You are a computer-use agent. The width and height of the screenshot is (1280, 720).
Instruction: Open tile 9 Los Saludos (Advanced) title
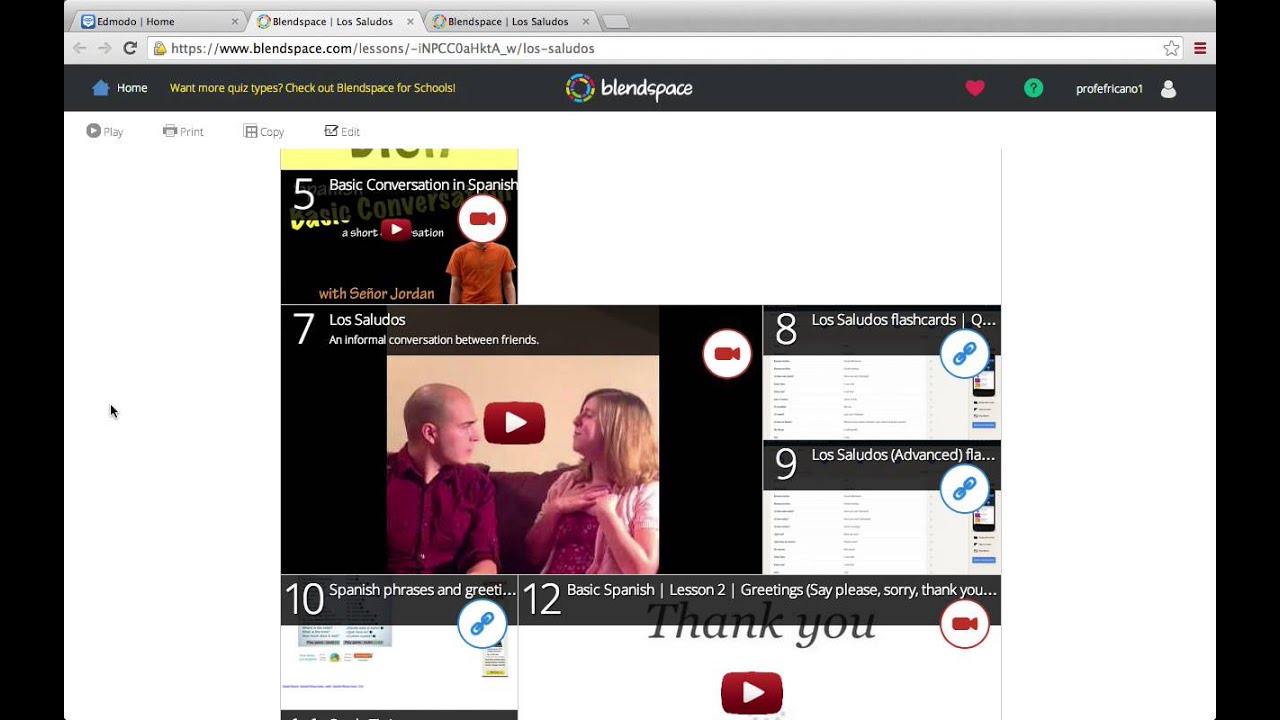coord(904,455)
